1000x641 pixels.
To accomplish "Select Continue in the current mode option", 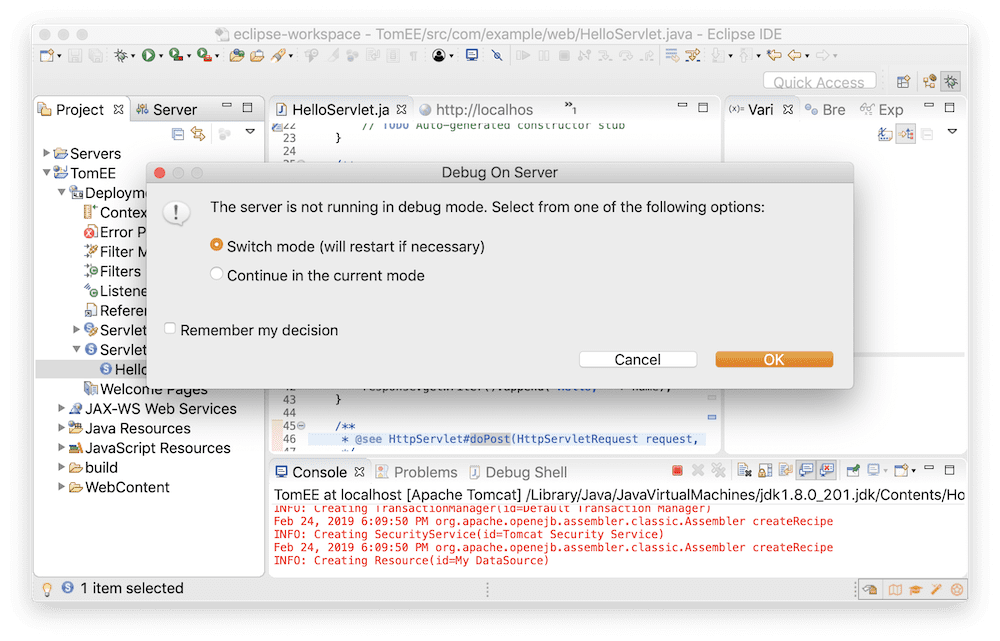I will point(217,274).
